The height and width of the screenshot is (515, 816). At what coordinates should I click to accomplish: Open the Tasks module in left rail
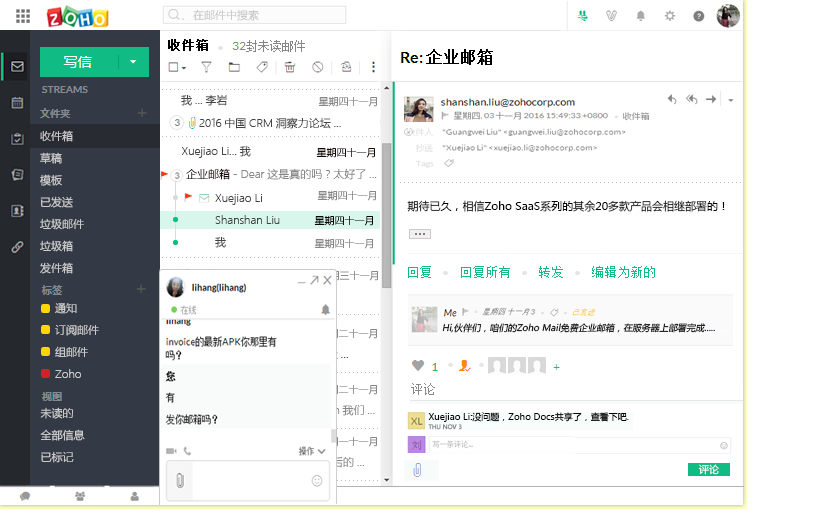tap(17, 138)
